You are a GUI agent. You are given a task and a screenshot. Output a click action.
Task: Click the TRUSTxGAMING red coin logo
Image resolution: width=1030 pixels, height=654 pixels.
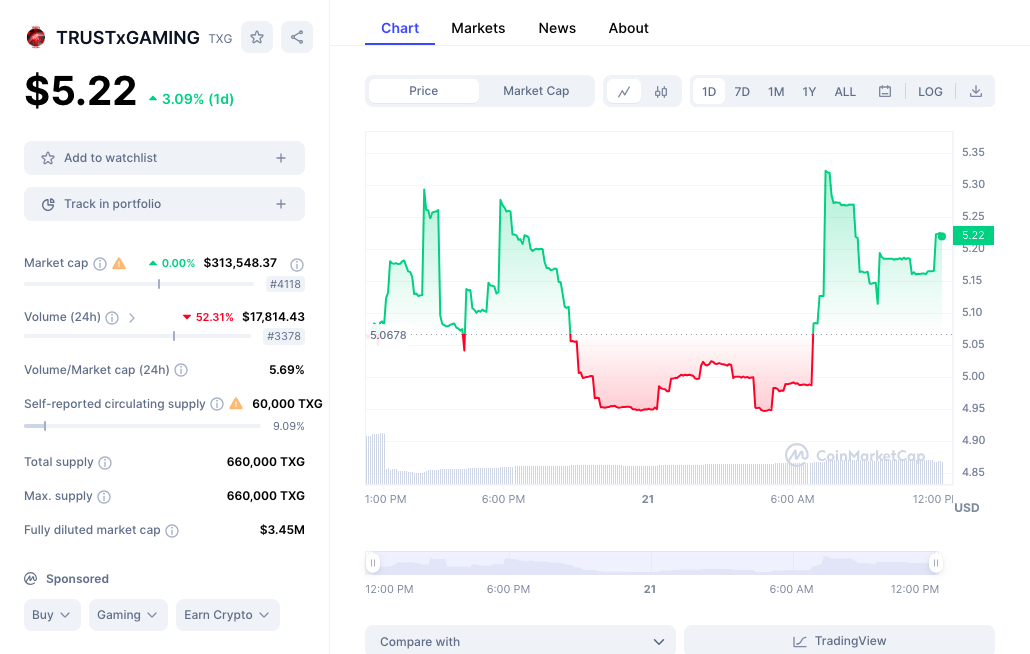[36, 37]
